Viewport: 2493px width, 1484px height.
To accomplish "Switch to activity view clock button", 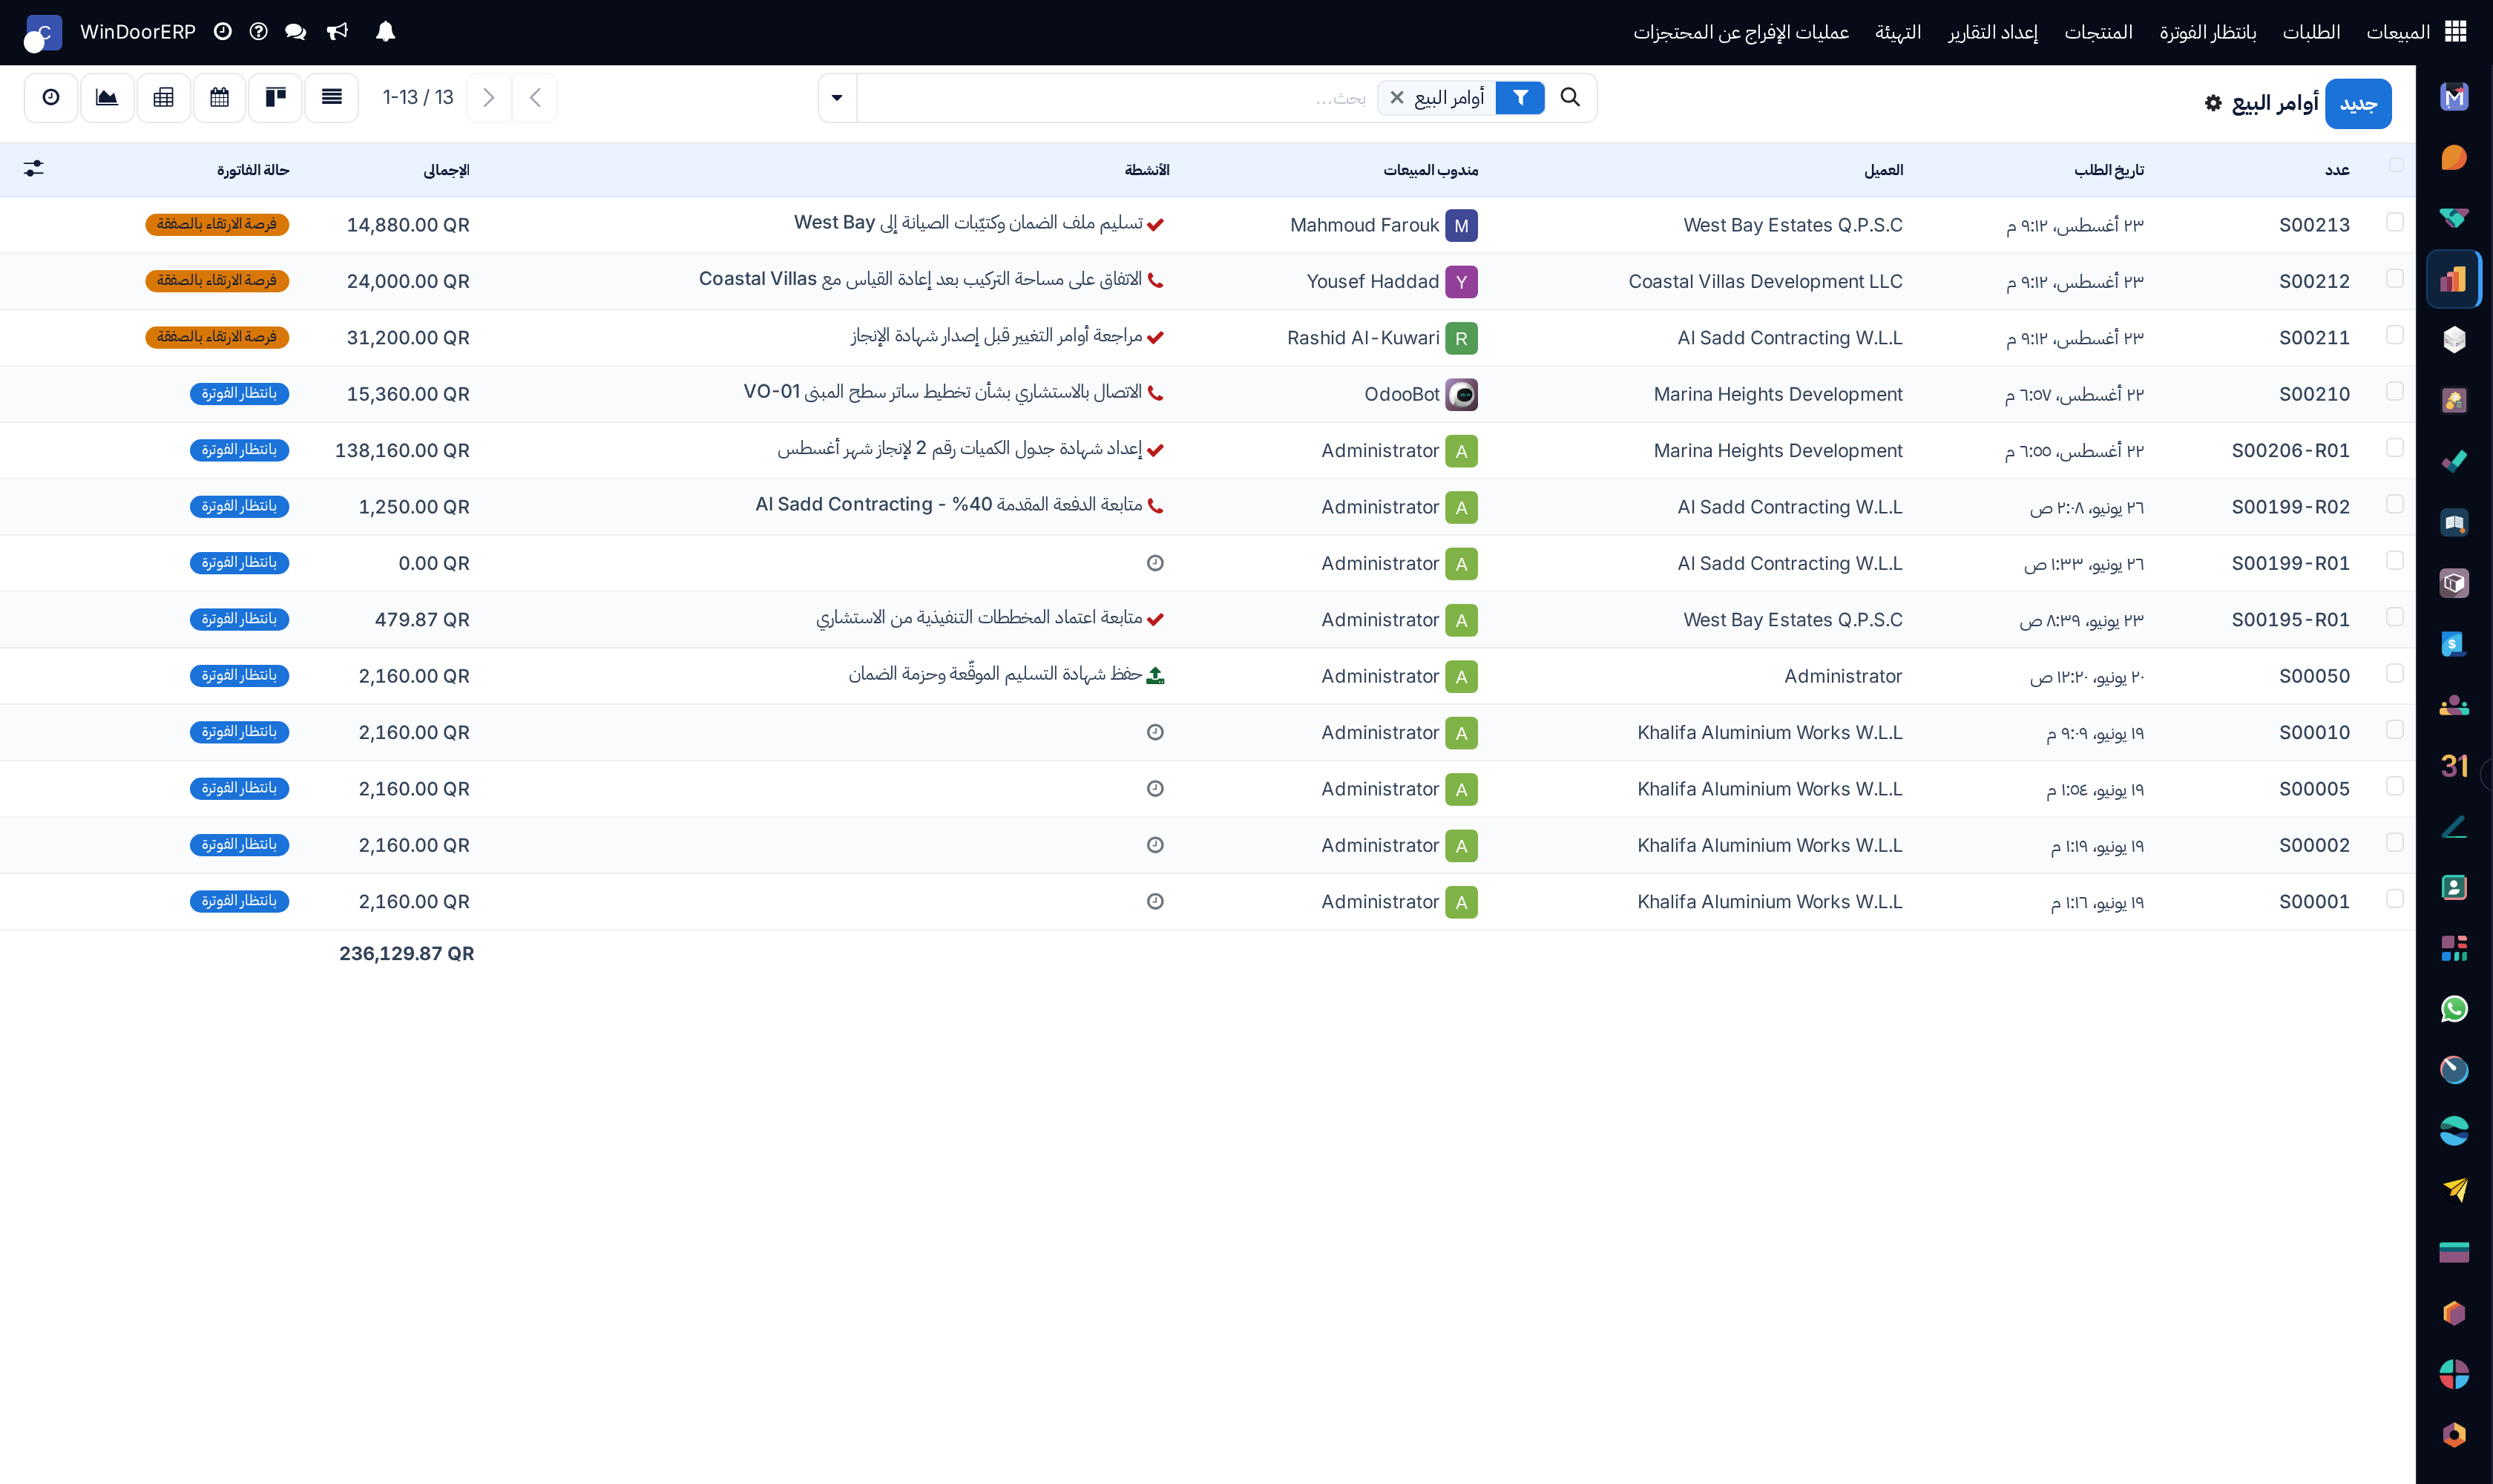I will click(51, 98).
